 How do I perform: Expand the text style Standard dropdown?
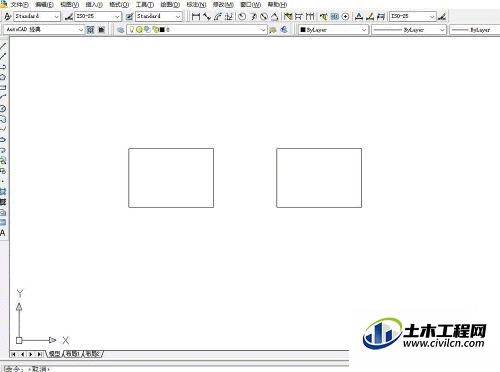(x=56, y=16)
